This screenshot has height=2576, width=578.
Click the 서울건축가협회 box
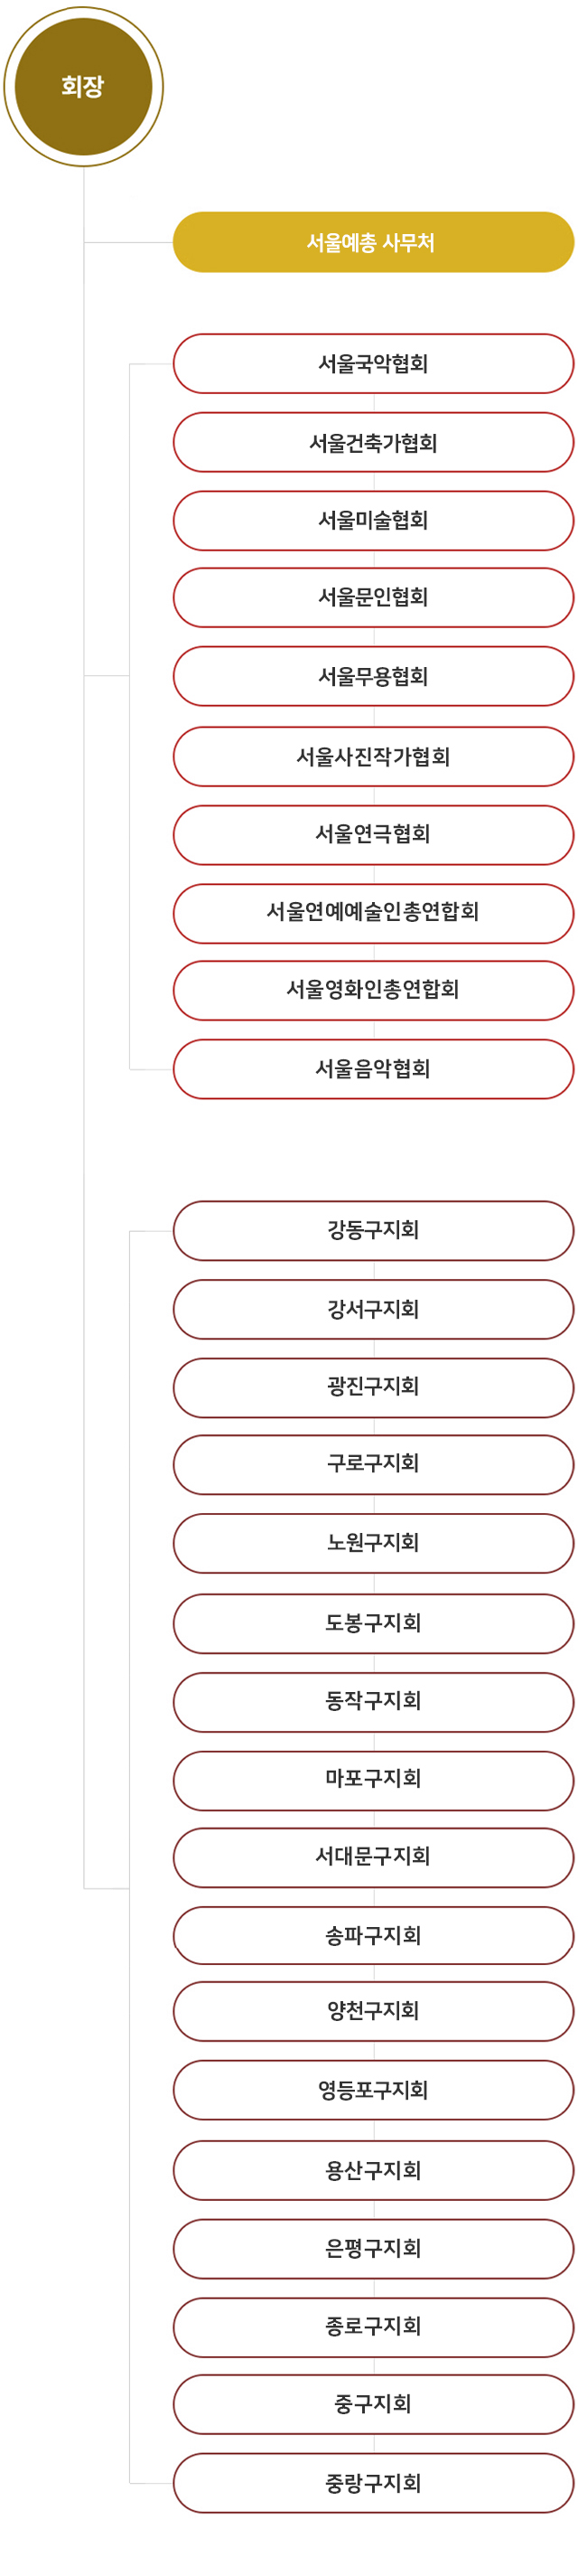tap(373, 443)
